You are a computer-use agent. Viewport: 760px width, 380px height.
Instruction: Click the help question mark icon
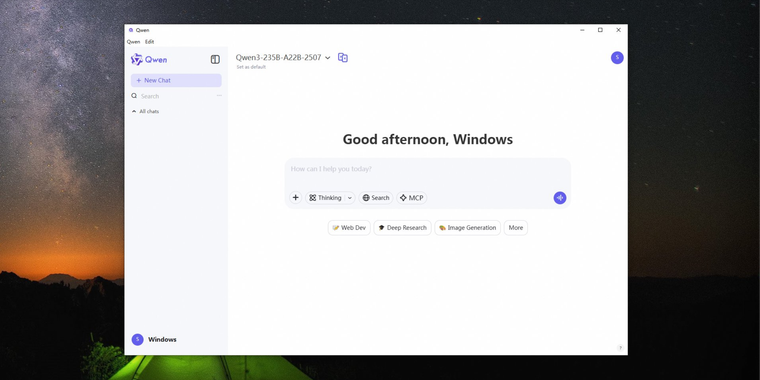point(620,348)
